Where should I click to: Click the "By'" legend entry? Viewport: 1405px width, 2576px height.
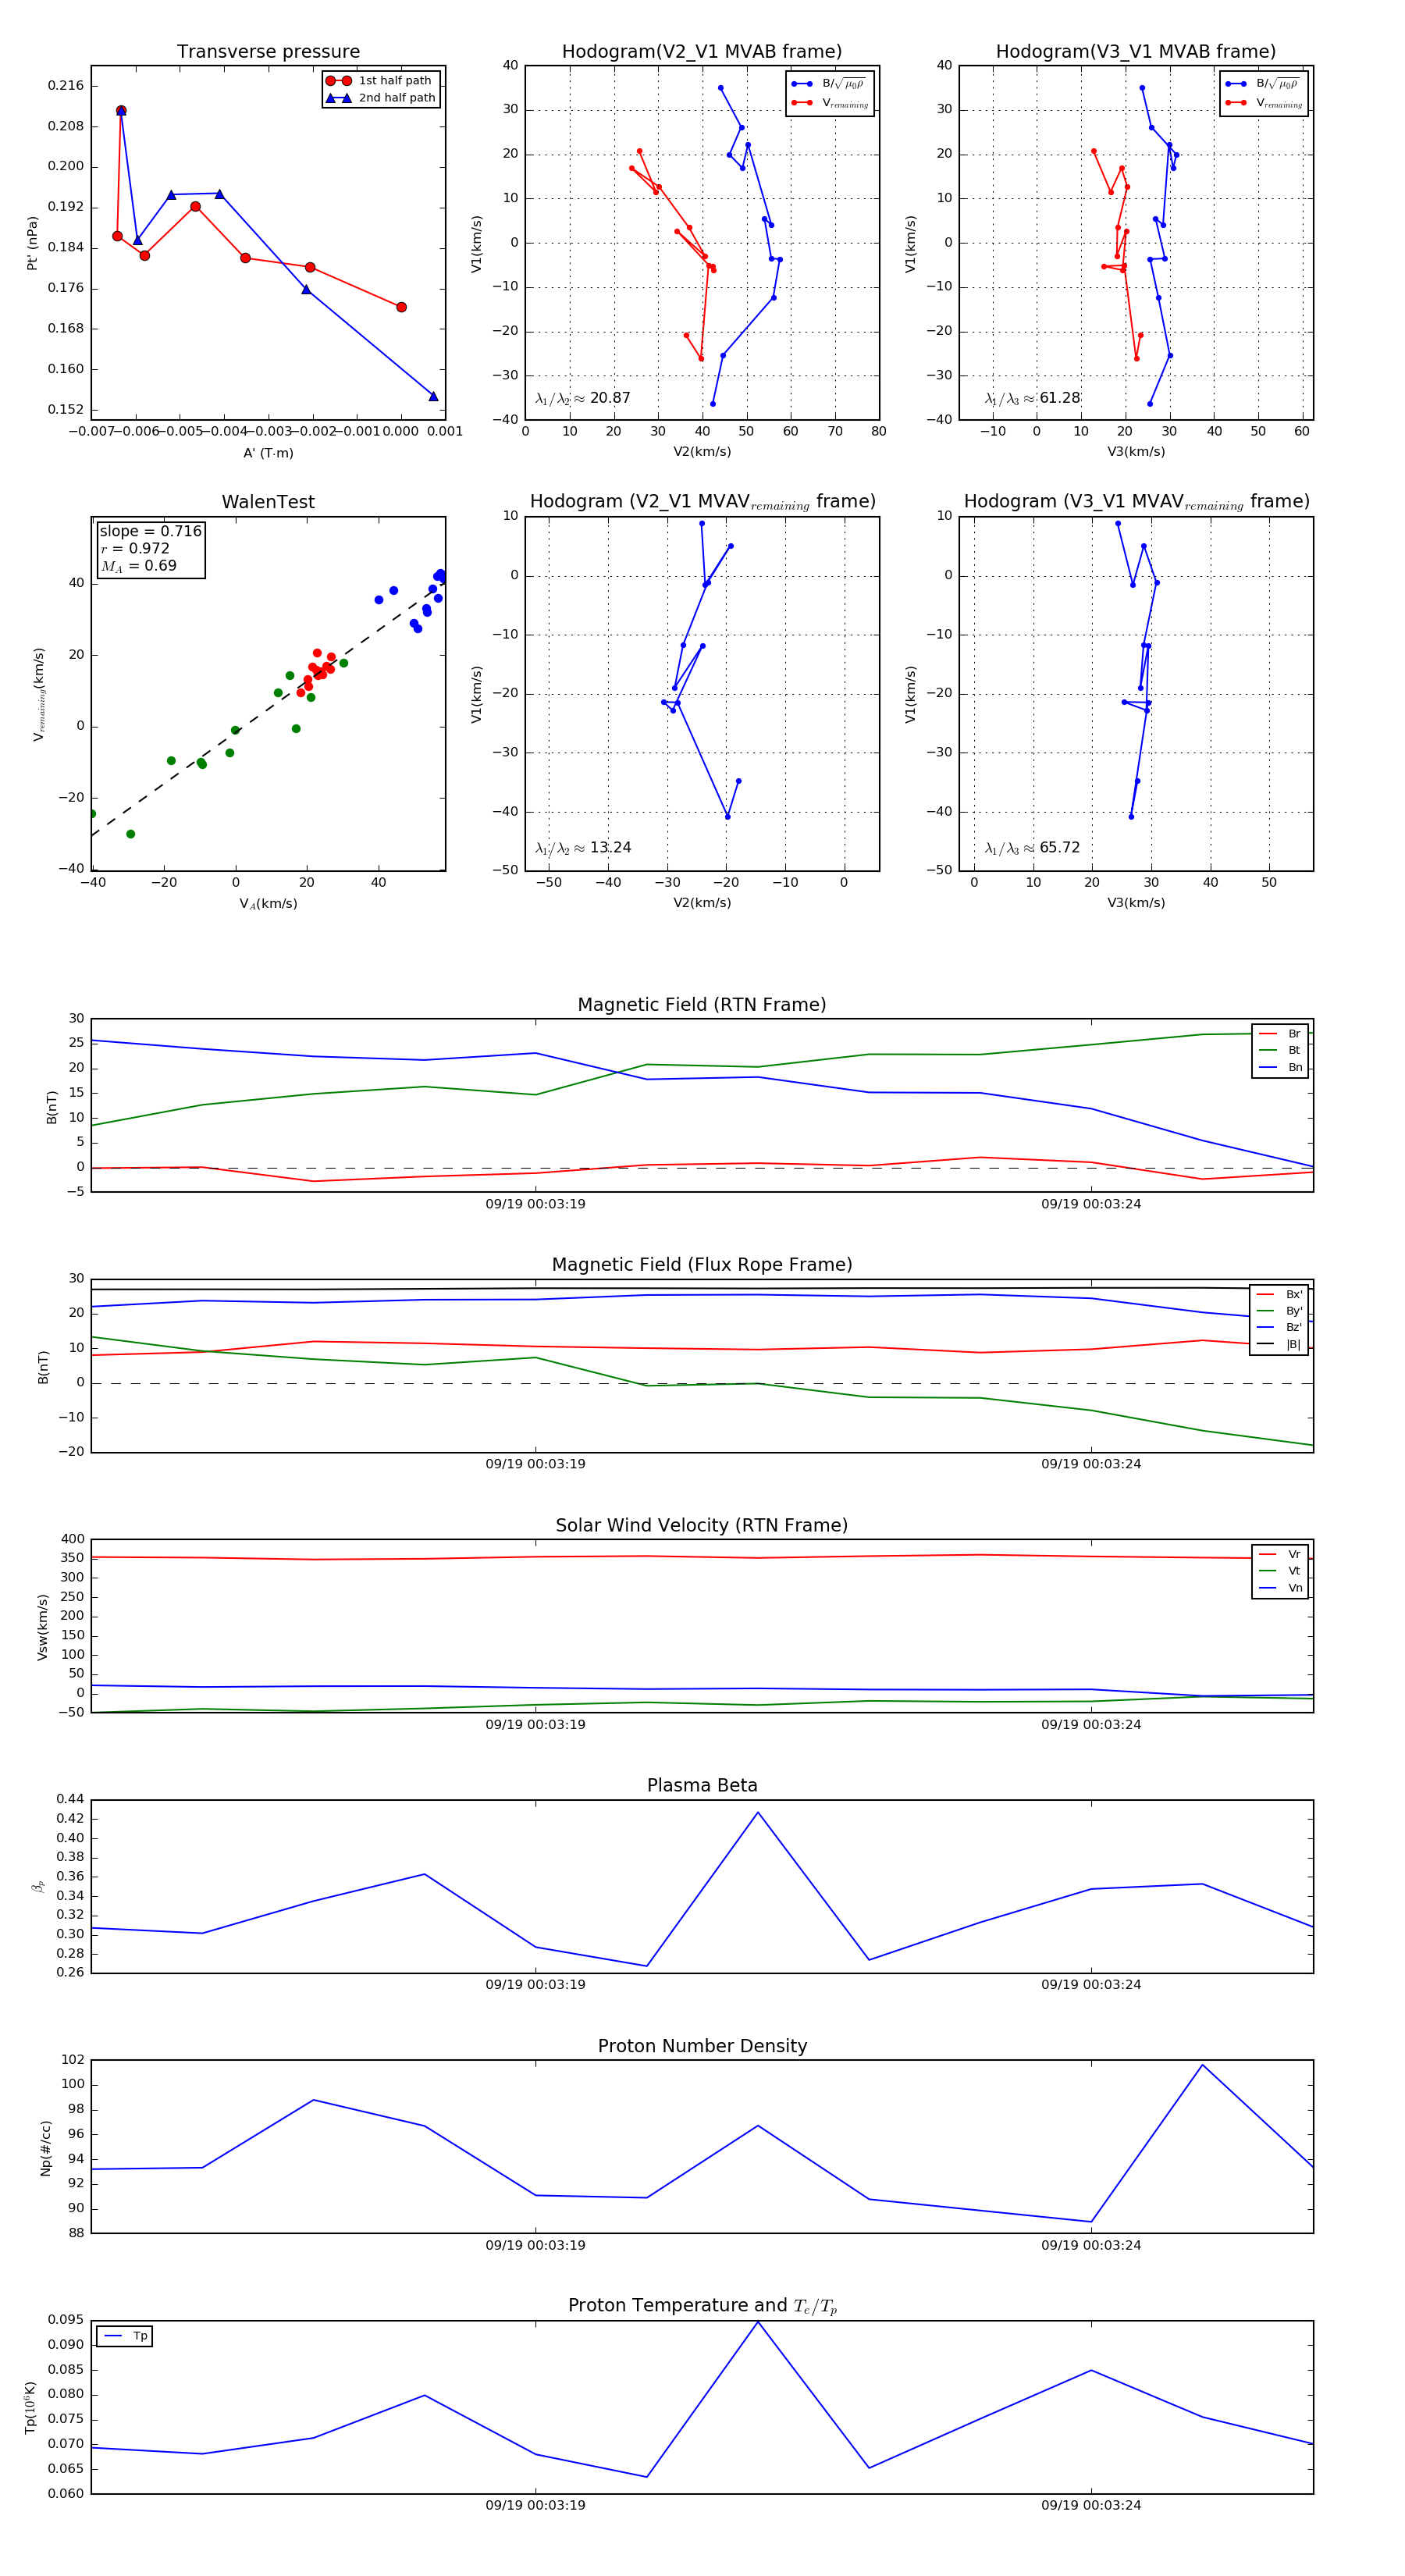point(1280,1311)
